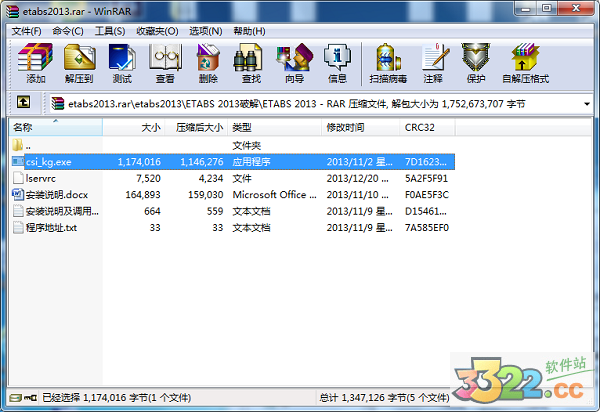Image resolution: width=600 pixels, height=412 pixels.
Task: Open the Help (帮助) menu
Action: 249,31
